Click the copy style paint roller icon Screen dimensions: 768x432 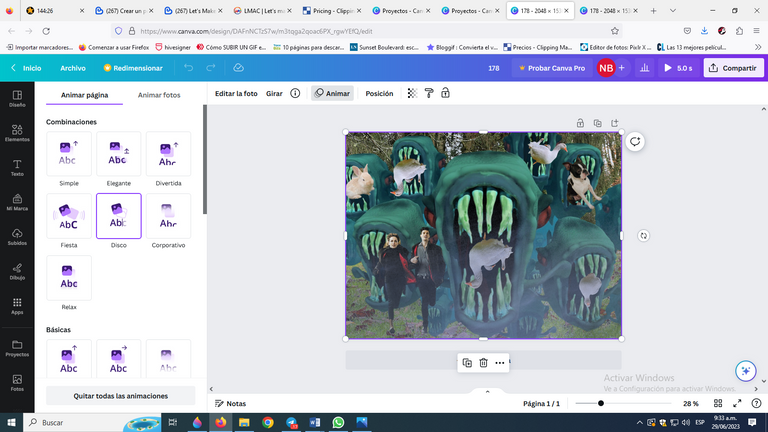(429, 93)
